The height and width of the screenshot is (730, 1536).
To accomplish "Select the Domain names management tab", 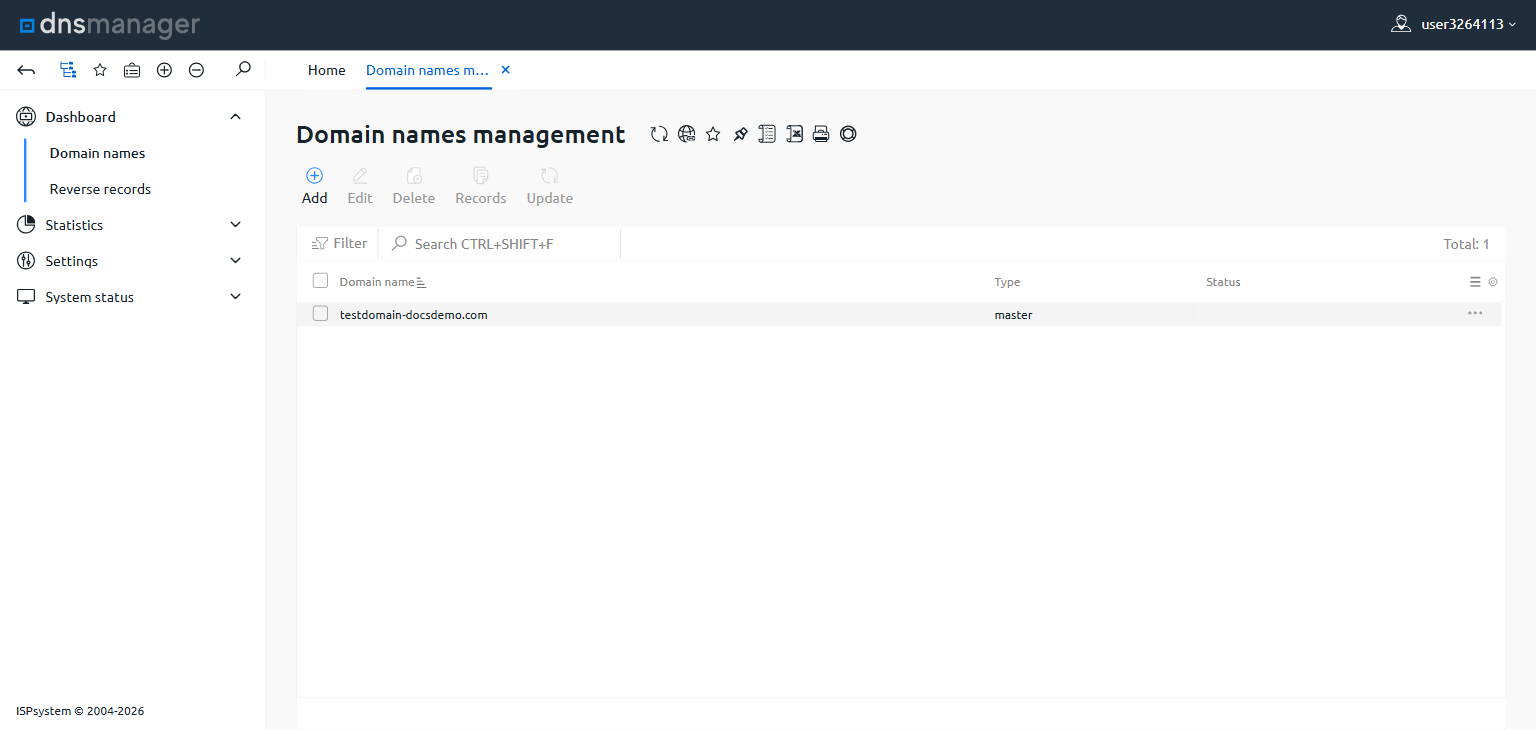I will coord(428,70).
